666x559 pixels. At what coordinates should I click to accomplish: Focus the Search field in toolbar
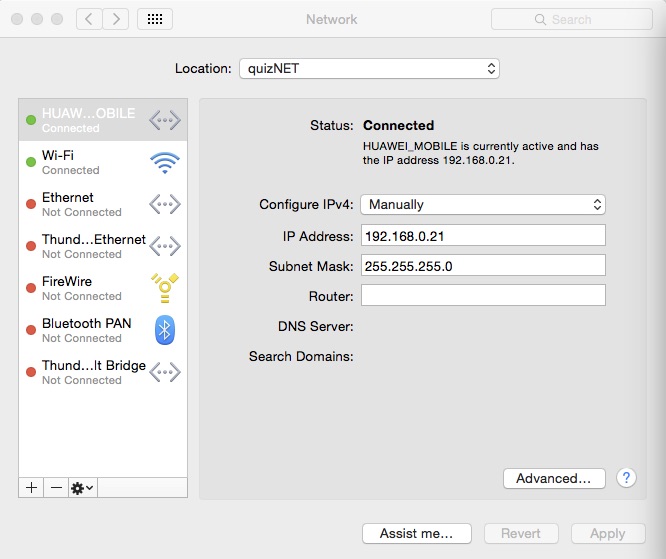point(571,19)
